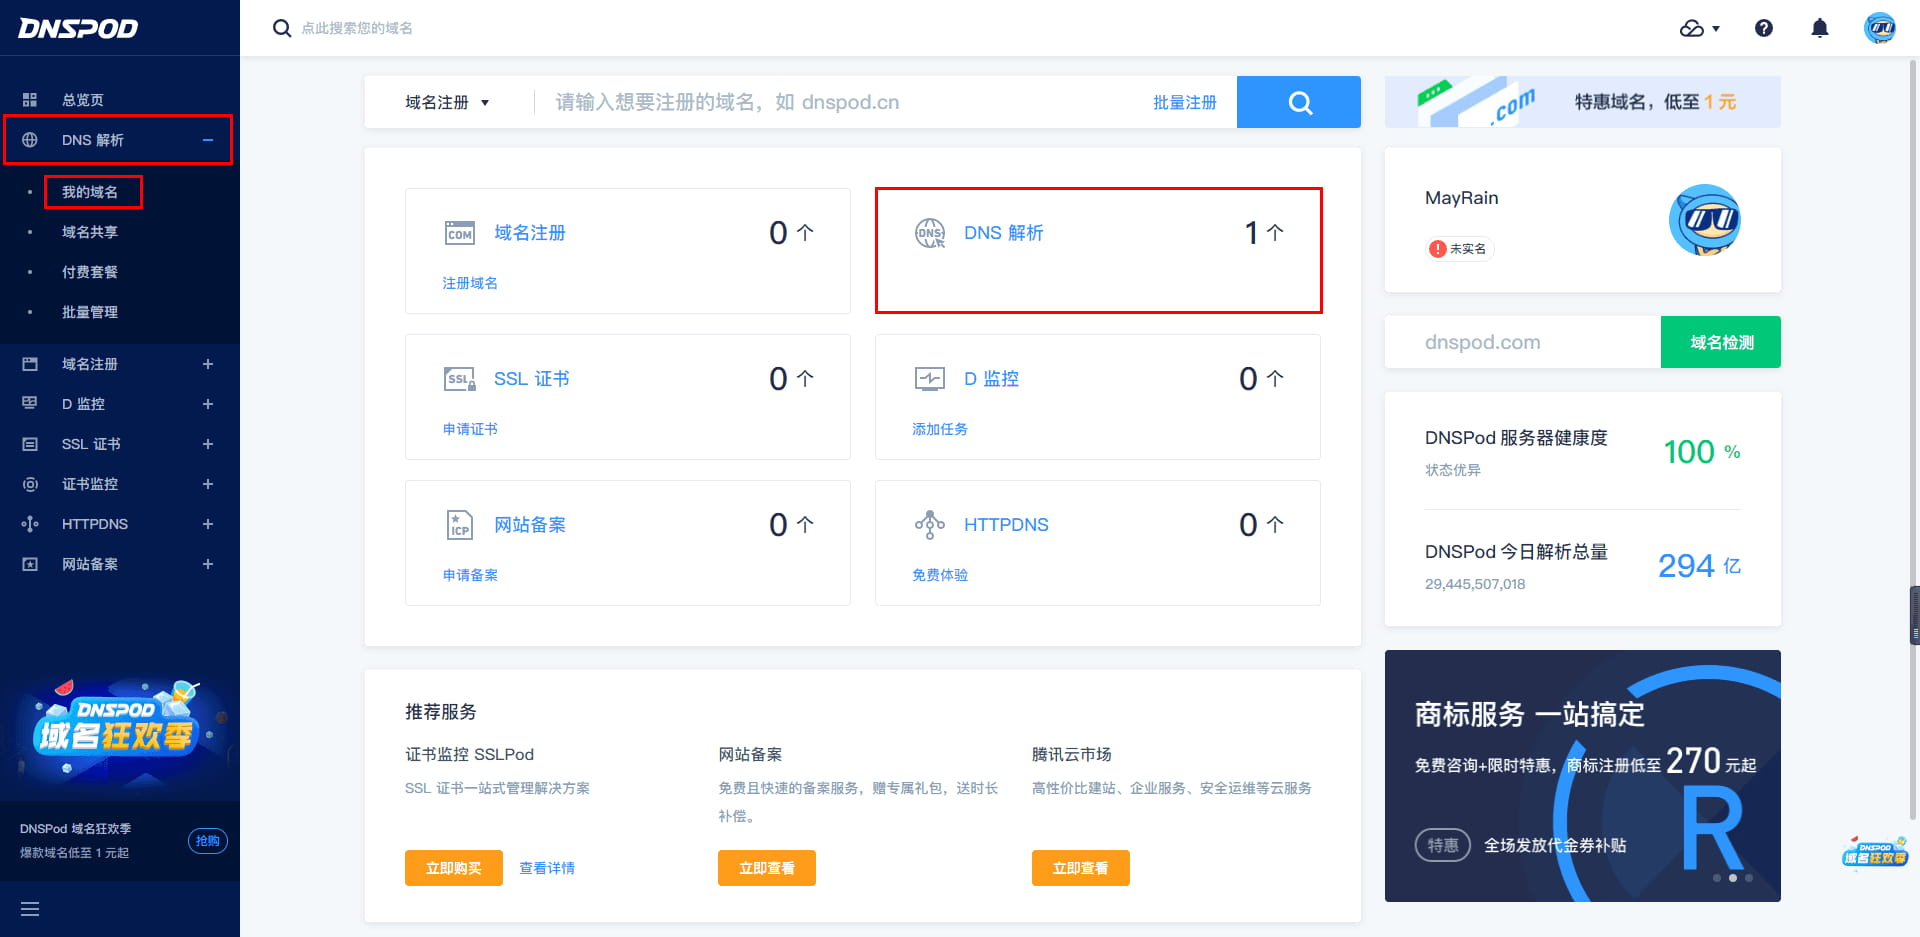Select 我的域名 in the sidebar
1920x937 pixels.
click(90, 192)
